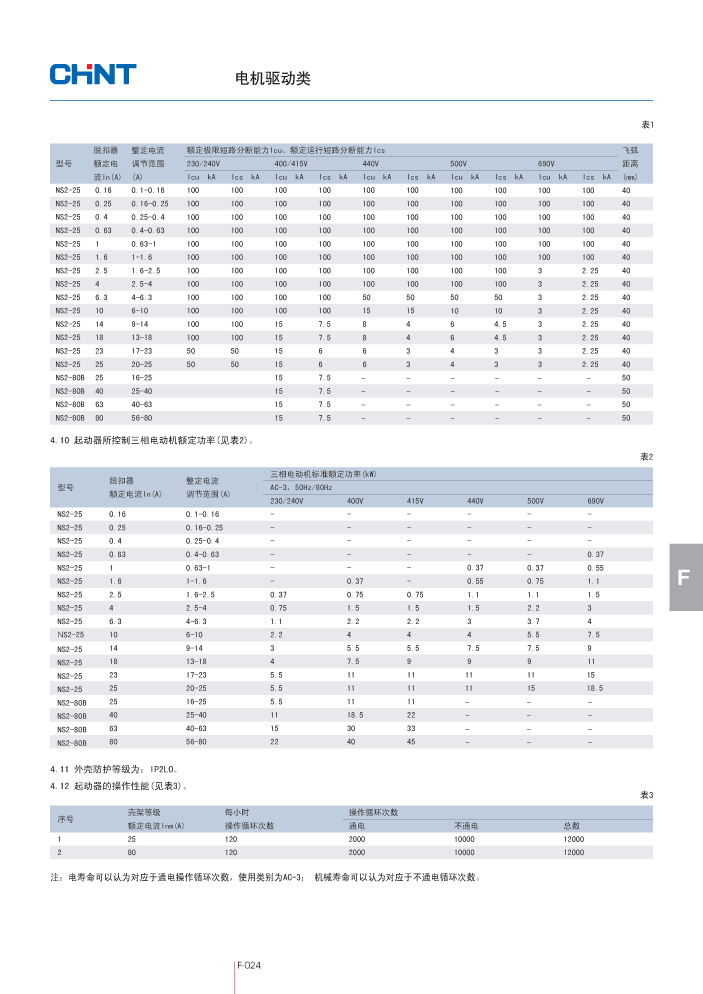Click the 每小时操作循环次数 header in table 3
Image resolution: width=703 pixels, height=994 pixels.
[x=249, y=819]
